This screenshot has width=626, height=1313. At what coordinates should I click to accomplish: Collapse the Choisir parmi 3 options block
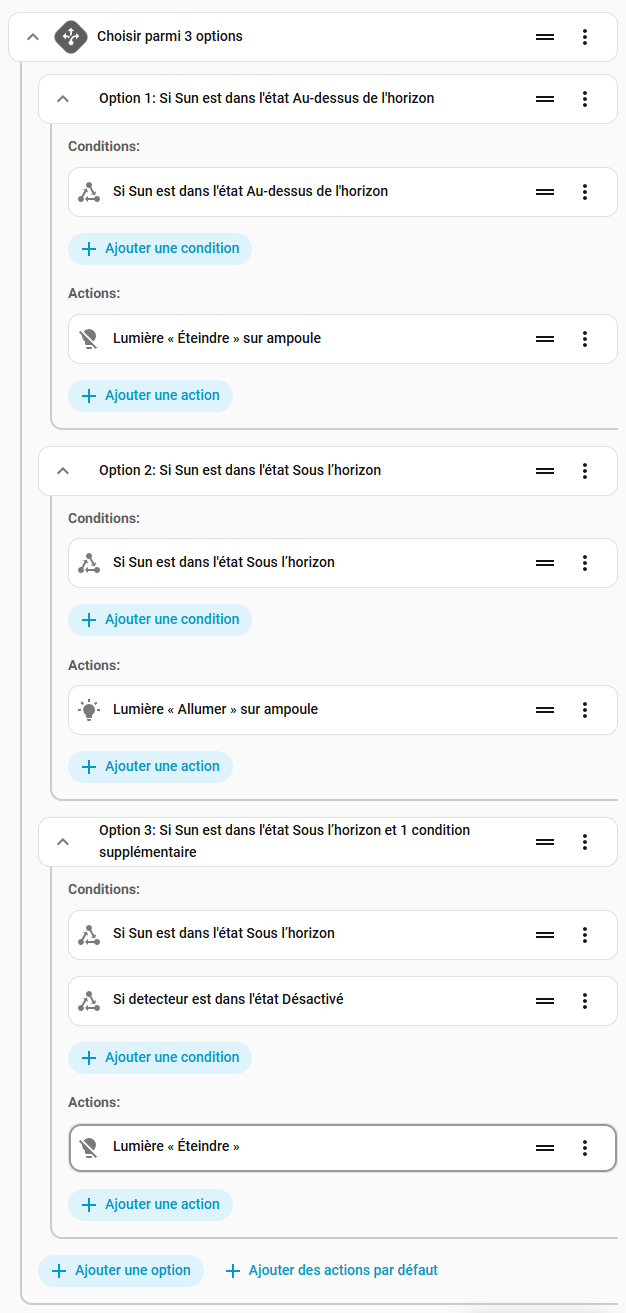(x=33, y=37)
